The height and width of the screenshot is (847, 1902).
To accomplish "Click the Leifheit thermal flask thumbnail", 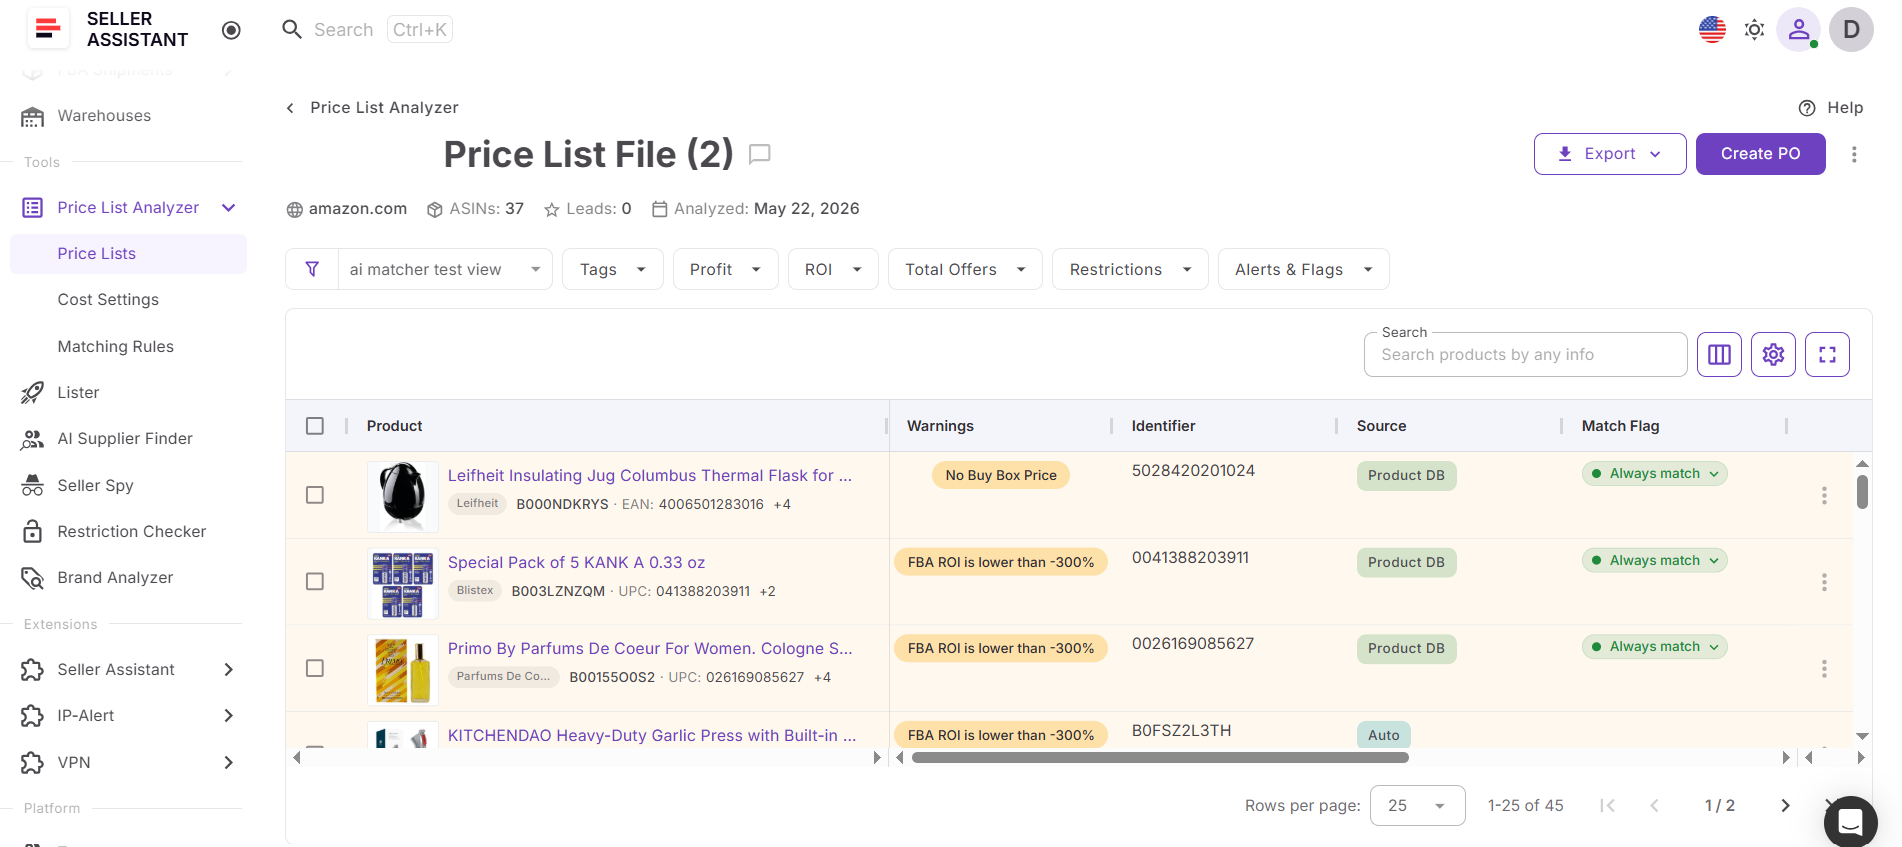I will pos(402,496).
